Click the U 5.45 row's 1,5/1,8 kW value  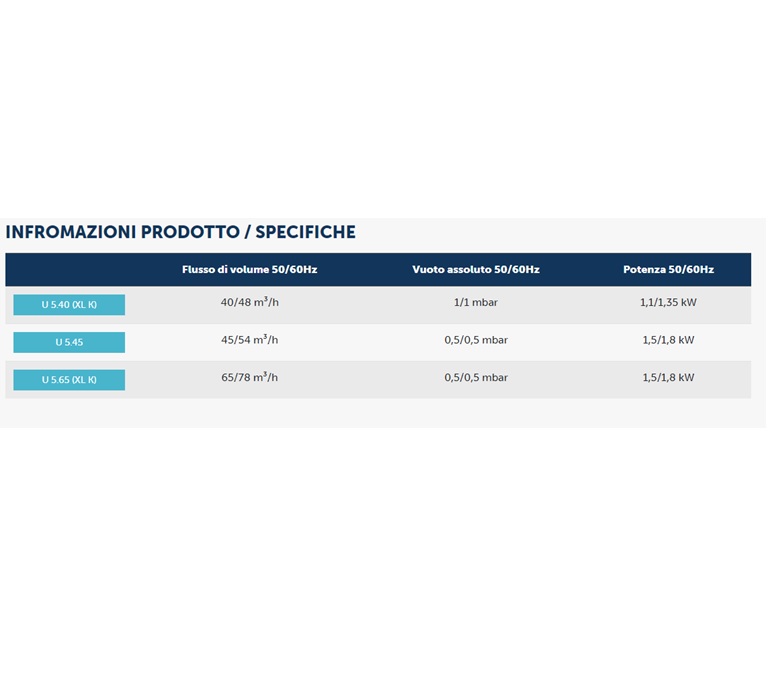[668, 340]
